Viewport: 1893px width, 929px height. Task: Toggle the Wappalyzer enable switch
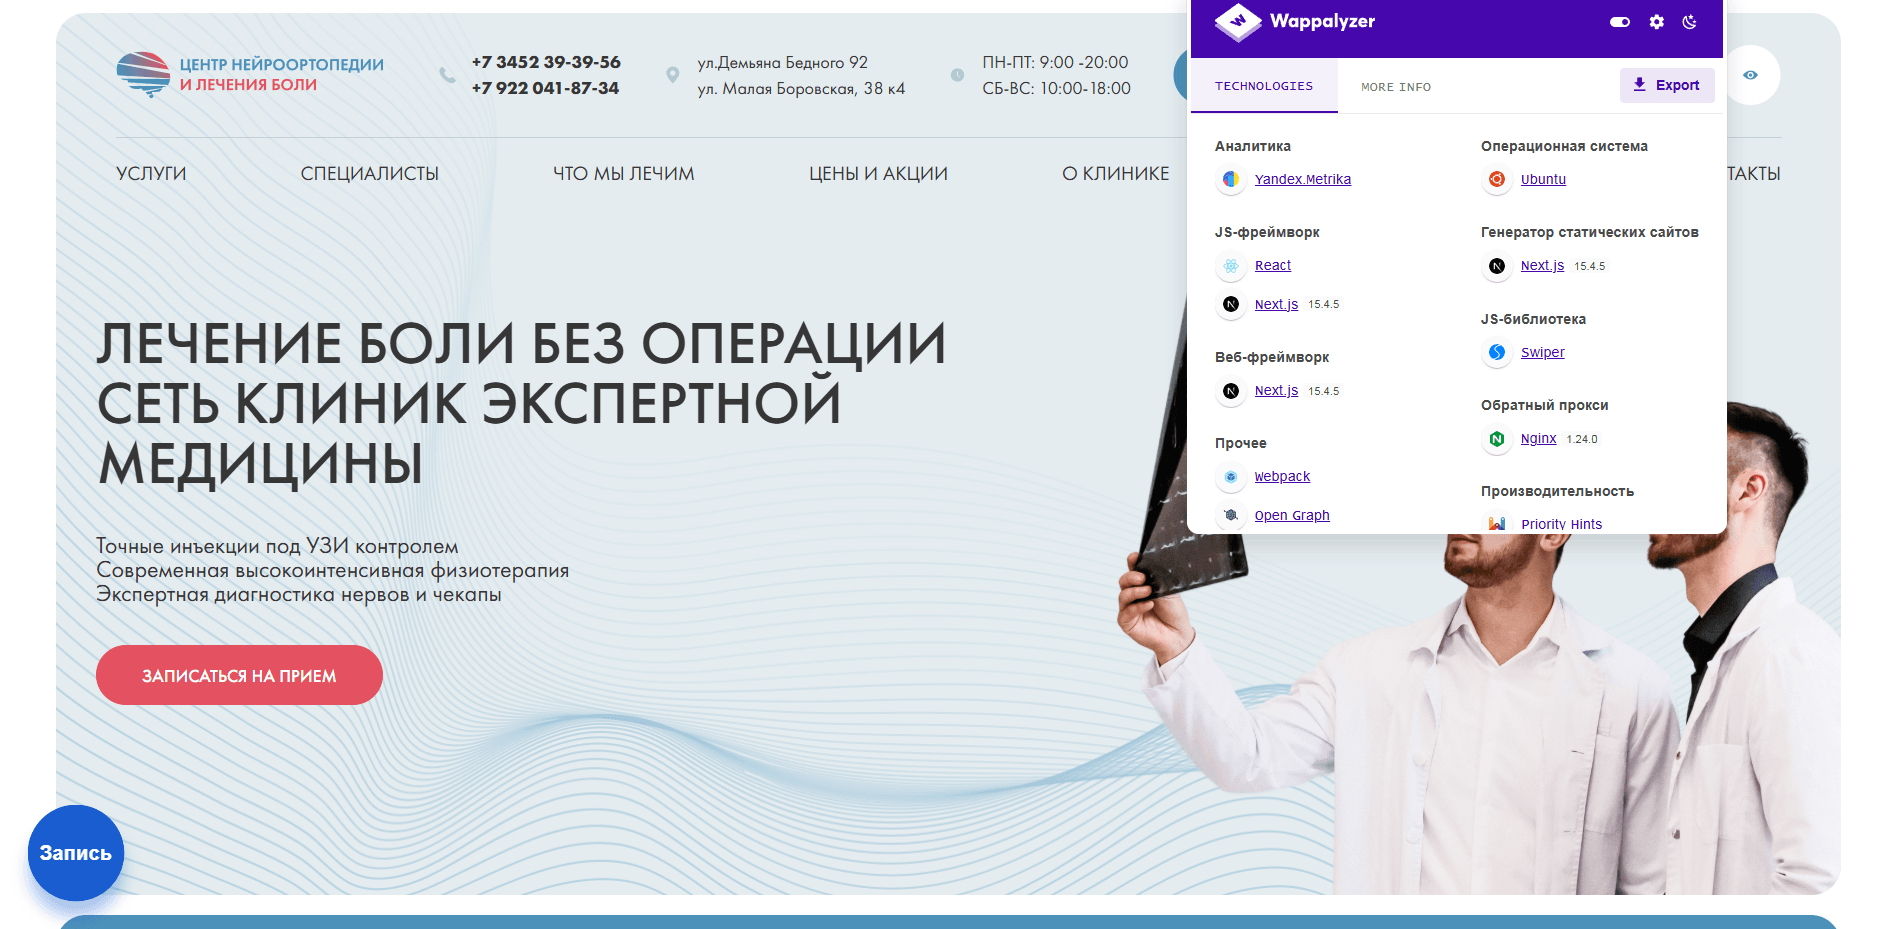1620,22
